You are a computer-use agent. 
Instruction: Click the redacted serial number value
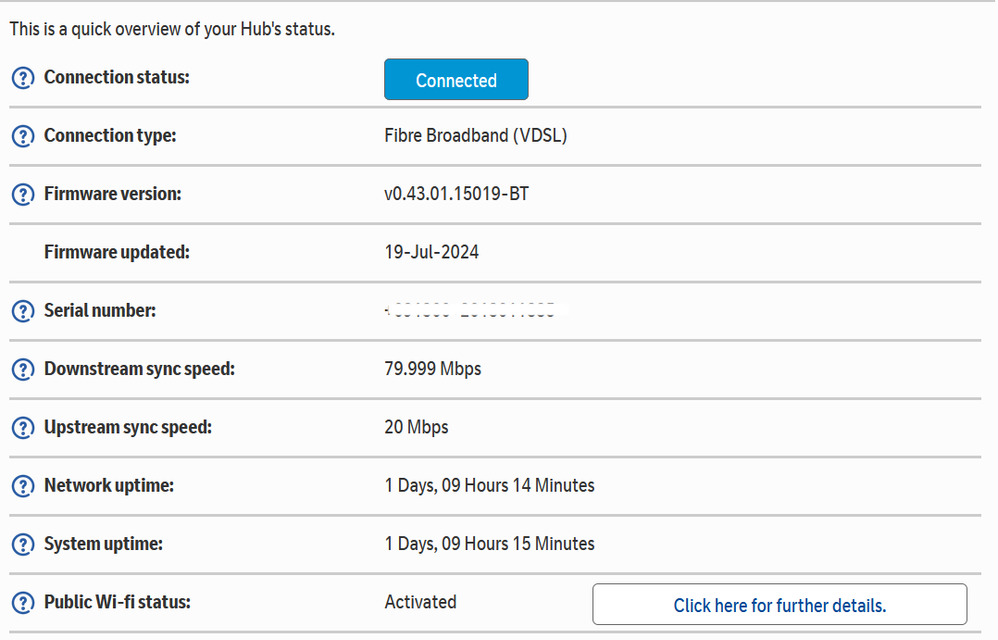[476, 311]
